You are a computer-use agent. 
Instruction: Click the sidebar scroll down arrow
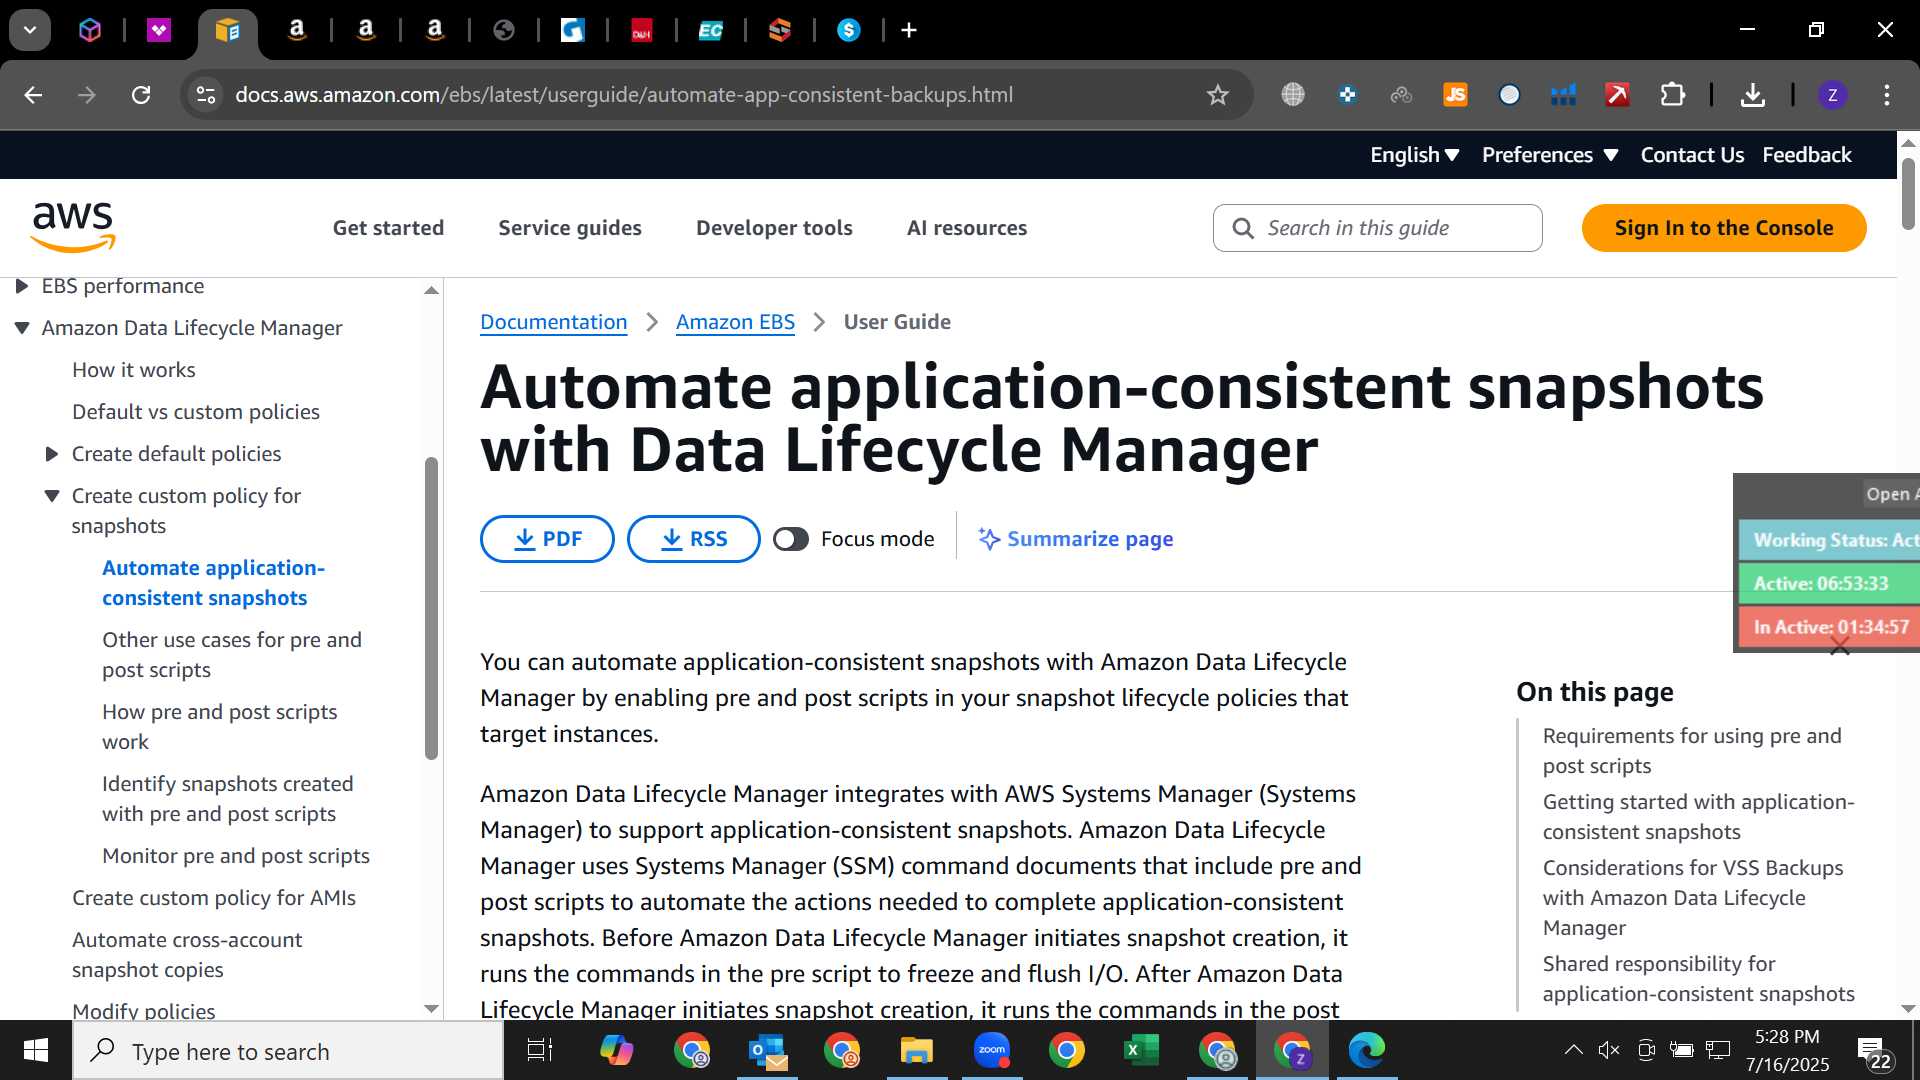[x=431, y=1009]
